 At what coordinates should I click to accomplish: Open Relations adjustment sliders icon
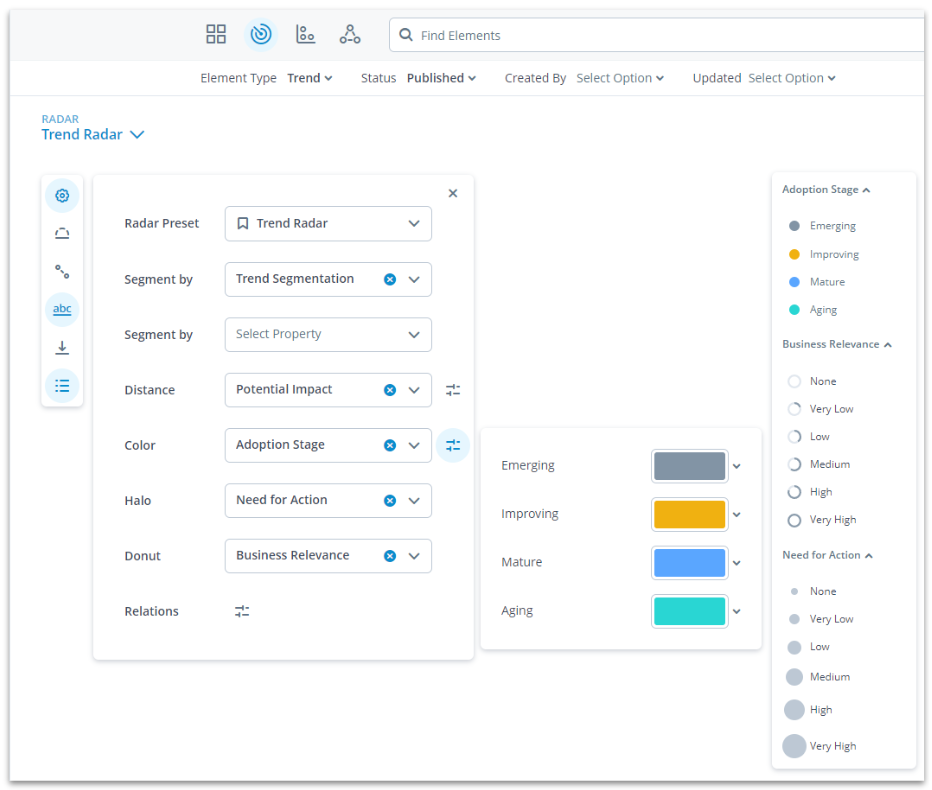click(x=242, y=611)
